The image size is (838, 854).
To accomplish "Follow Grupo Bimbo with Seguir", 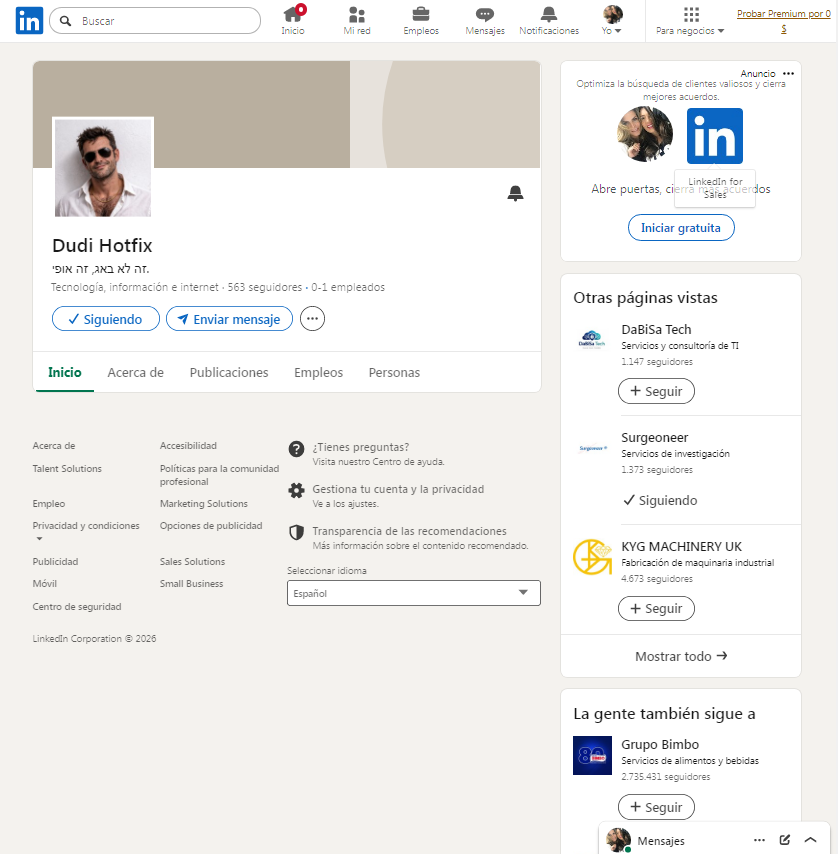I will coord(656,807).
